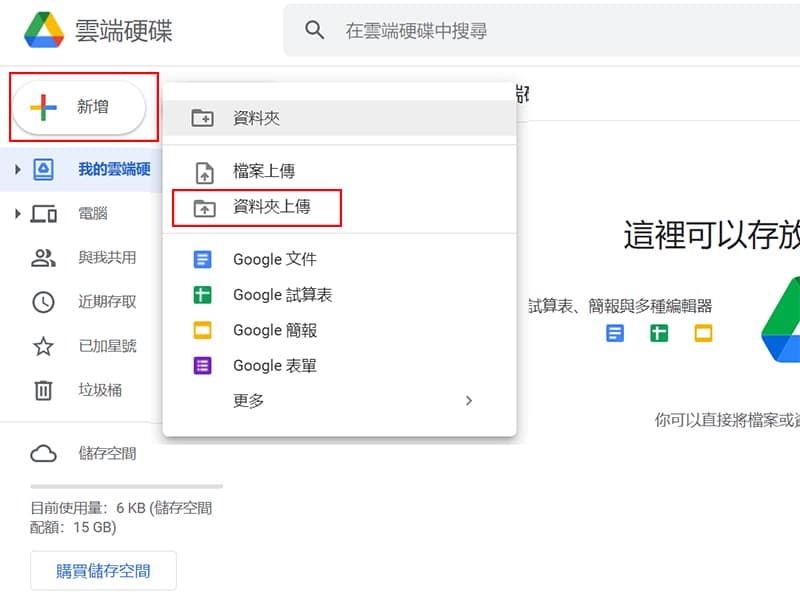Viewport: 800px width, 600px height.
Task: Choose 檔案上傳 from the menu
Action: 339,171
